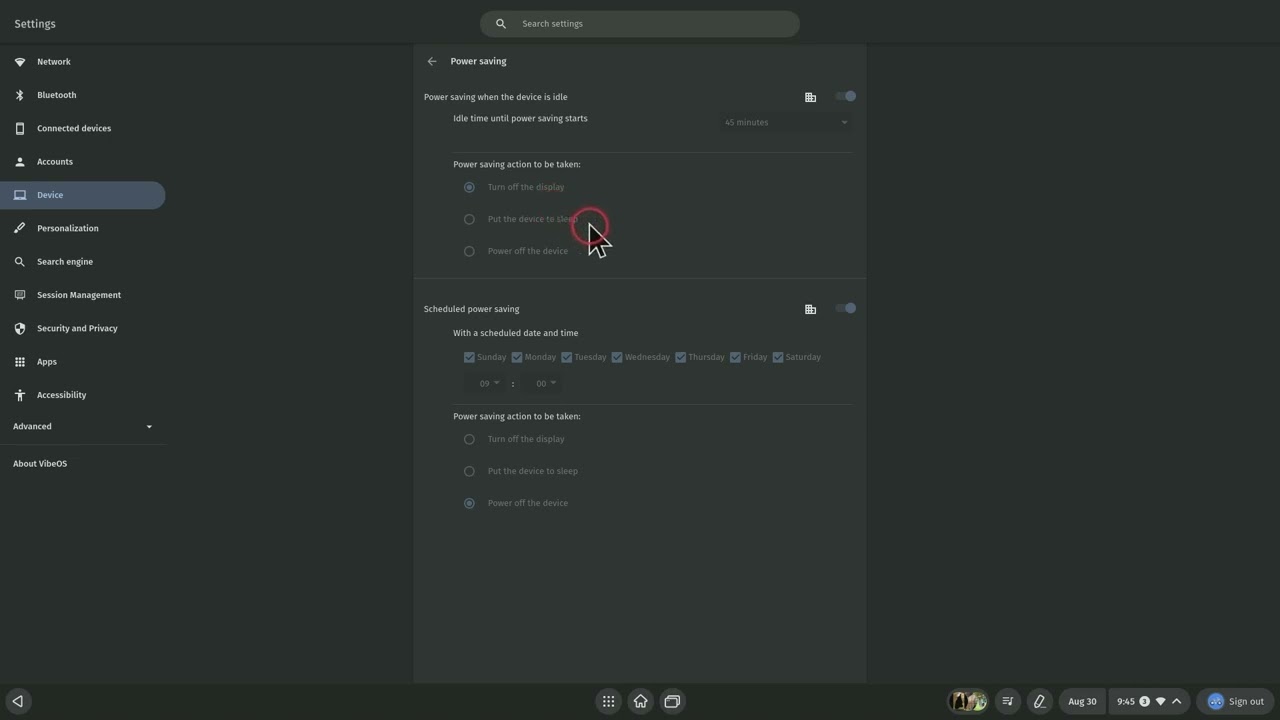Select idle action Put the device to sleep

[469, 219]
